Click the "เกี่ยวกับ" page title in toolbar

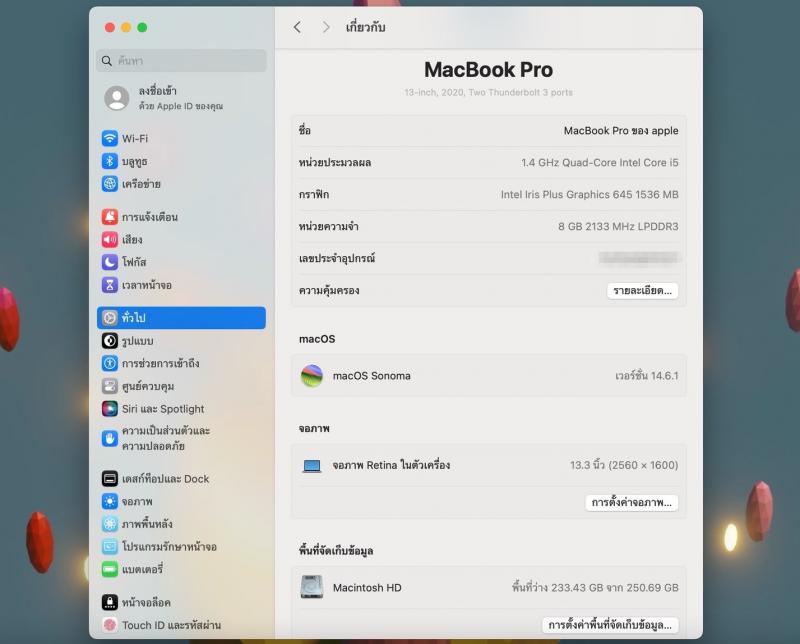[365, 27]
